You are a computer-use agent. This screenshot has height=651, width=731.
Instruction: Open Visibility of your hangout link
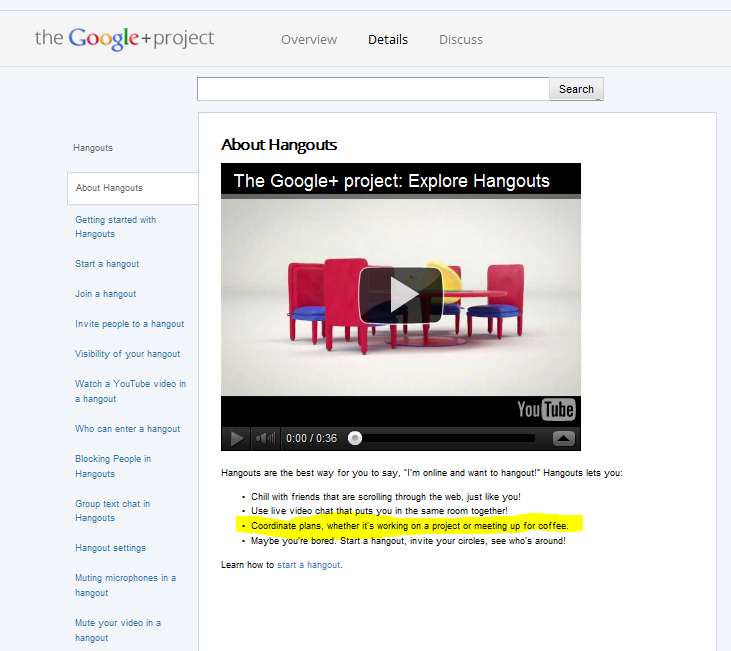click(x=127, y=354)
